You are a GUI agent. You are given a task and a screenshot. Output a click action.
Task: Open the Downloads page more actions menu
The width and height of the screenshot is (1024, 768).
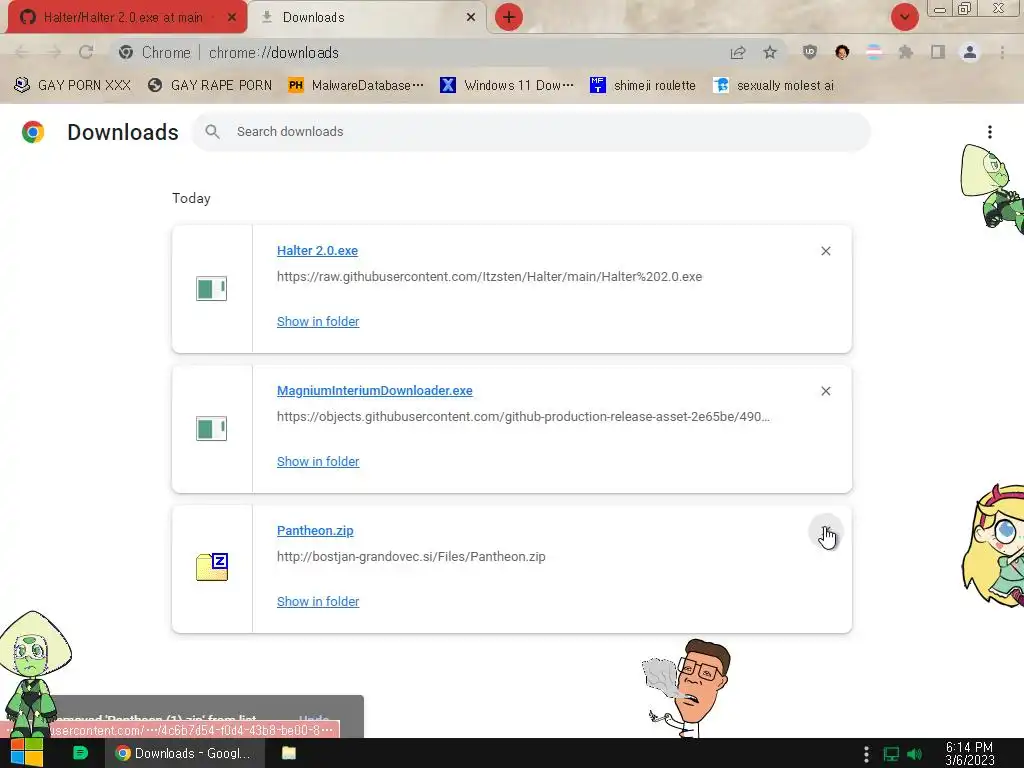click(x=990, y=132)
